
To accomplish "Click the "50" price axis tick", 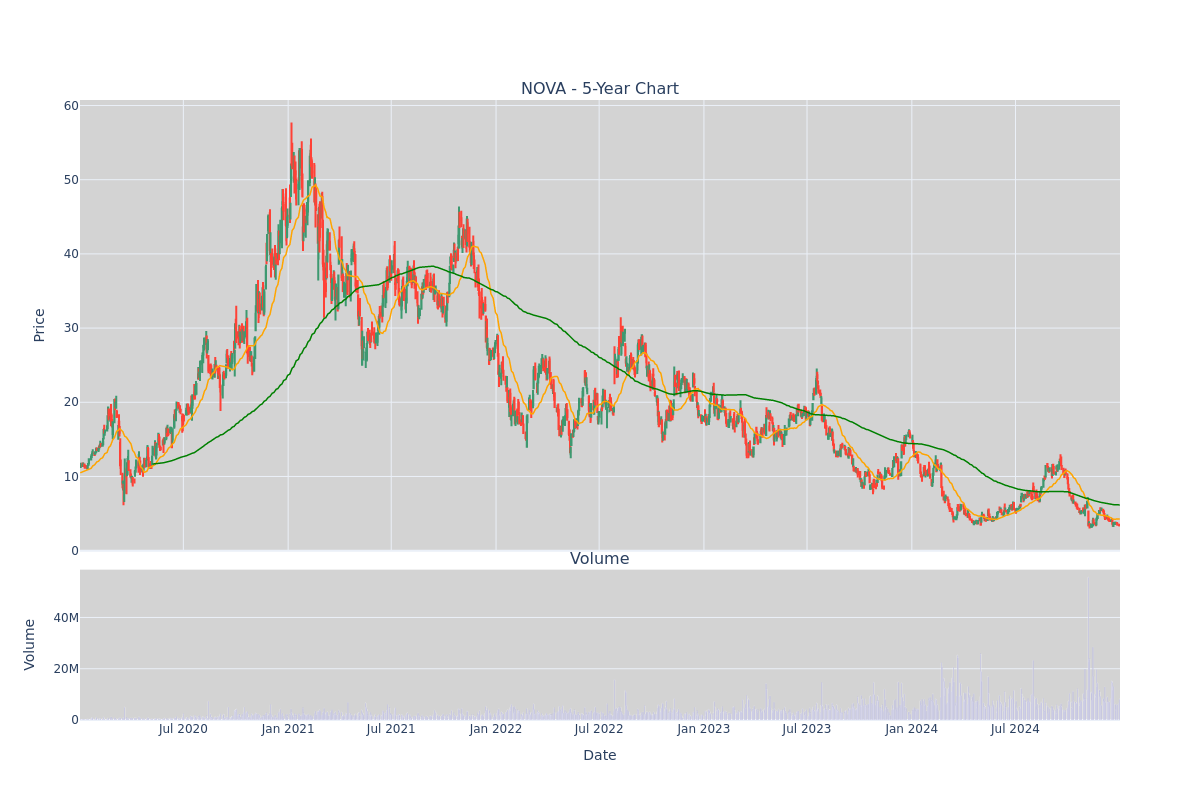I will coord(71,180).
